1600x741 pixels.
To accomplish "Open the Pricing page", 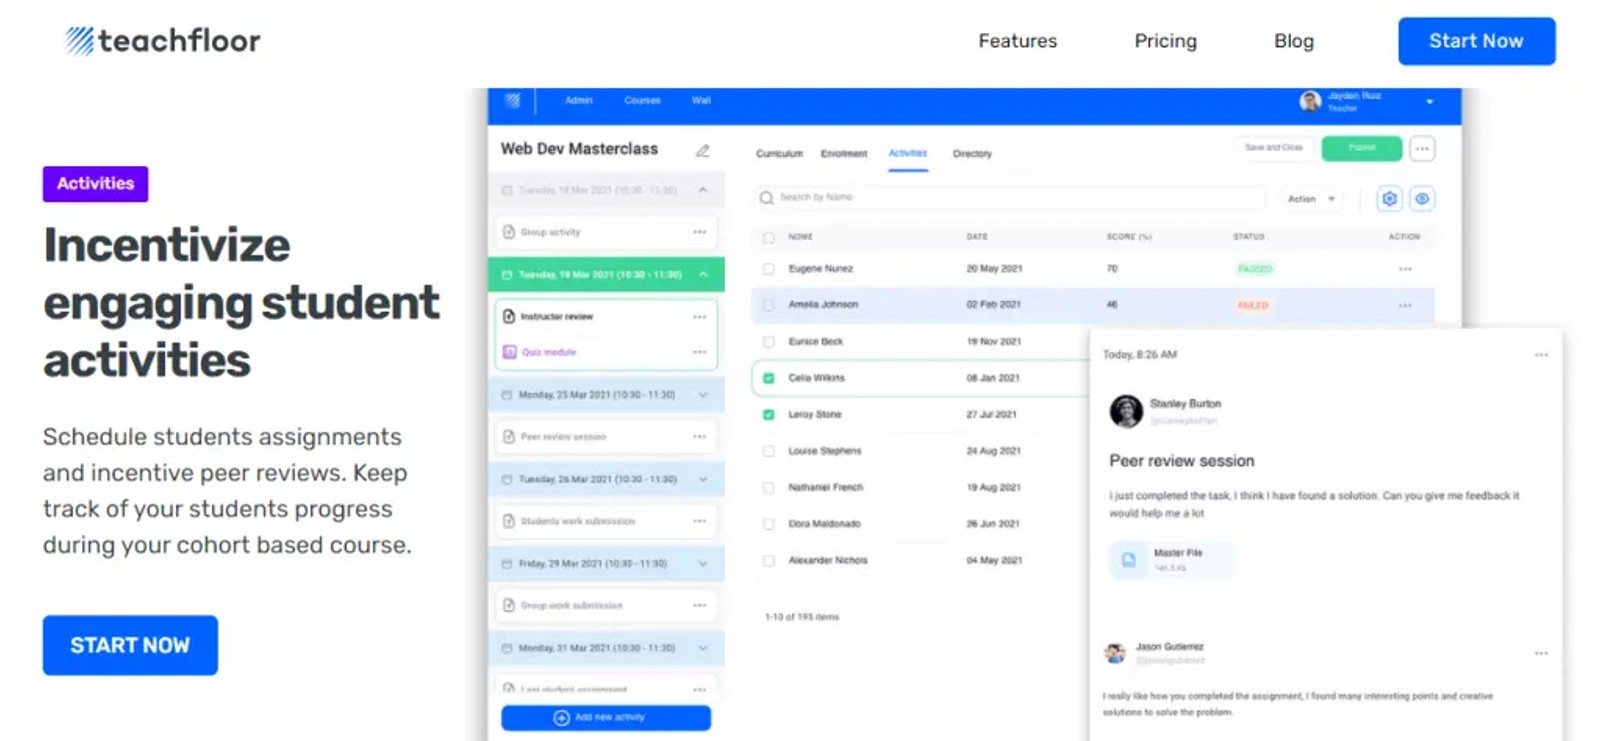I will tap(1165, 41).
